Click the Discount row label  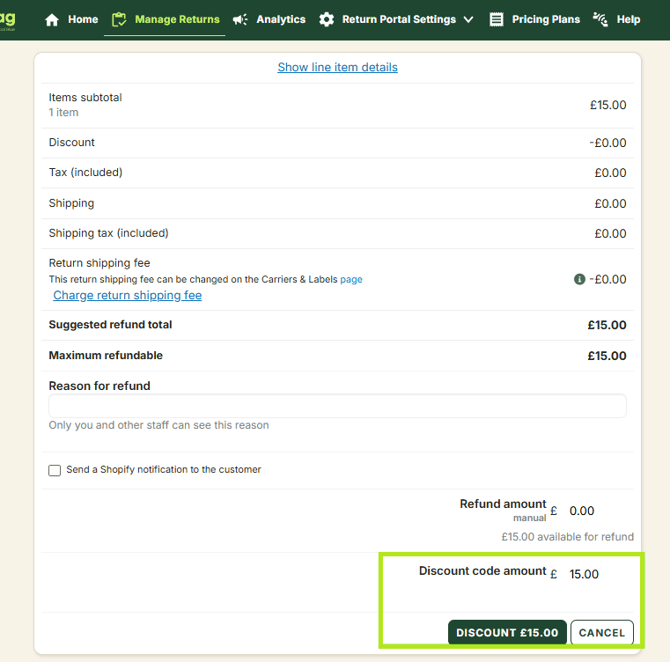(72, 142)
